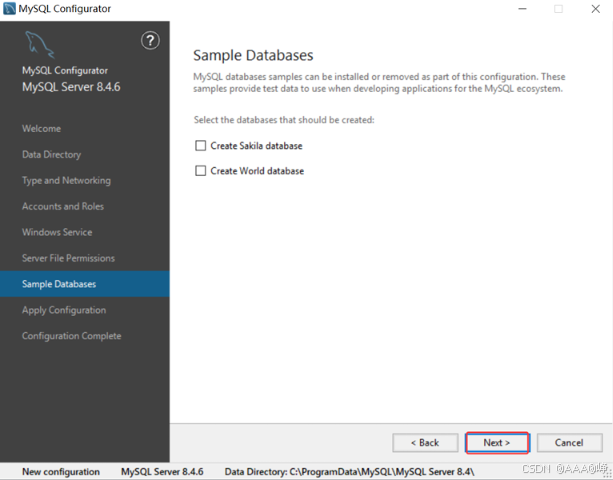Viewport: 613px width, 480px height.
Task: Click 'MySQL Server 8.4.6' sidebar title
Action: 71,87
